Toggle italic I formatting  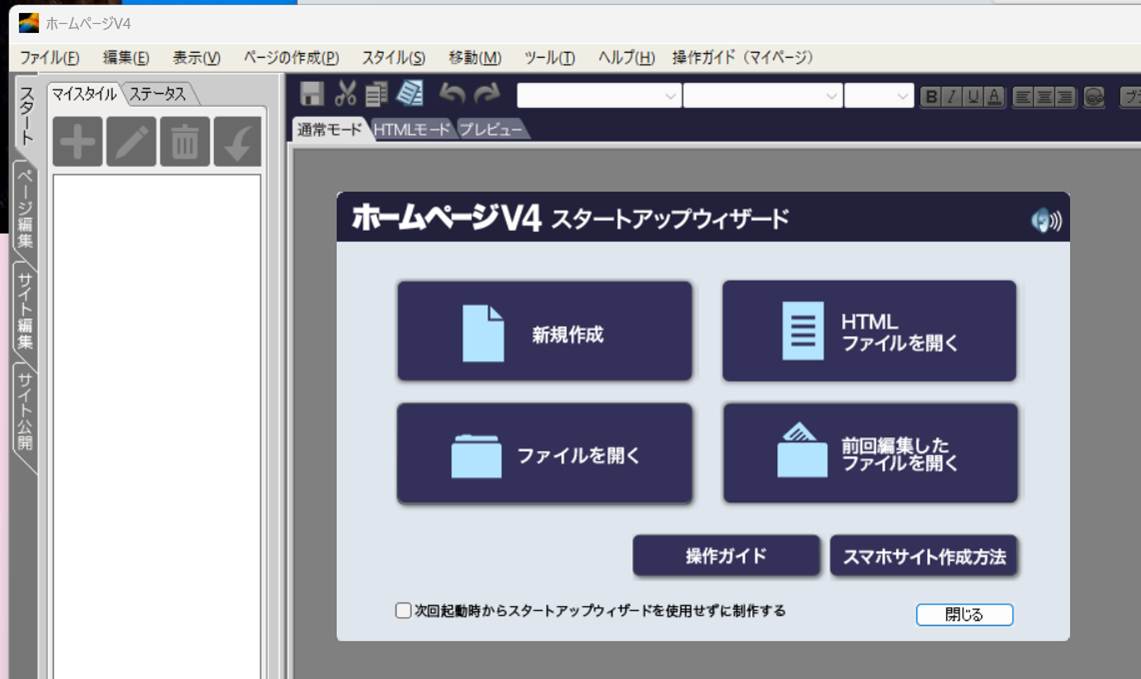[951, 97]
